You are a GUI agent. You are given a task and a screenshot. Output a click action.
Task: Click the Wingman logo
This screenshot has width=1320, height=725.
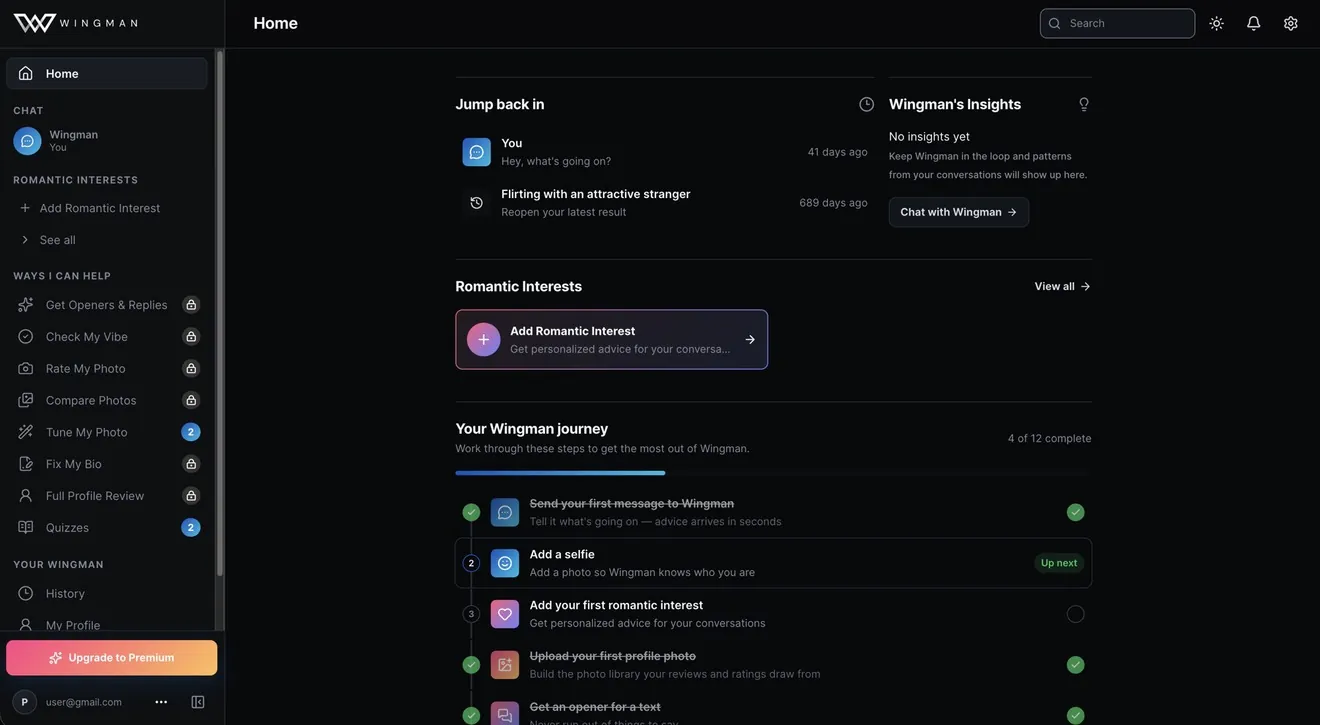(x=76, y=23)
